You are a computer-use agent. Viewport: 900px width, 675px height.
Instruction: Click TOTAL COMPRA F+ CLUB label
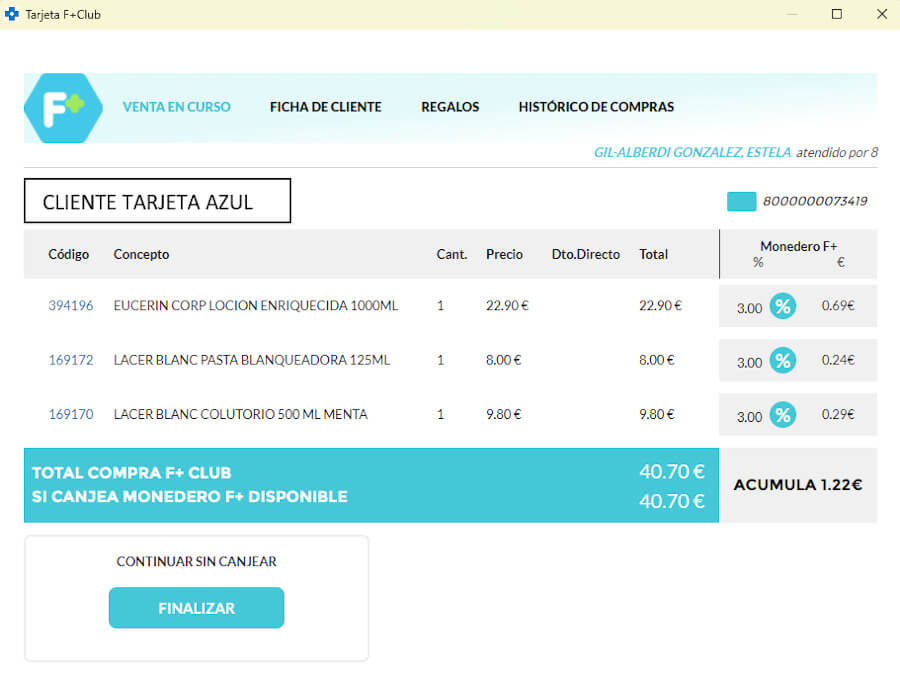pyautogui.click(x=131, y=473)
